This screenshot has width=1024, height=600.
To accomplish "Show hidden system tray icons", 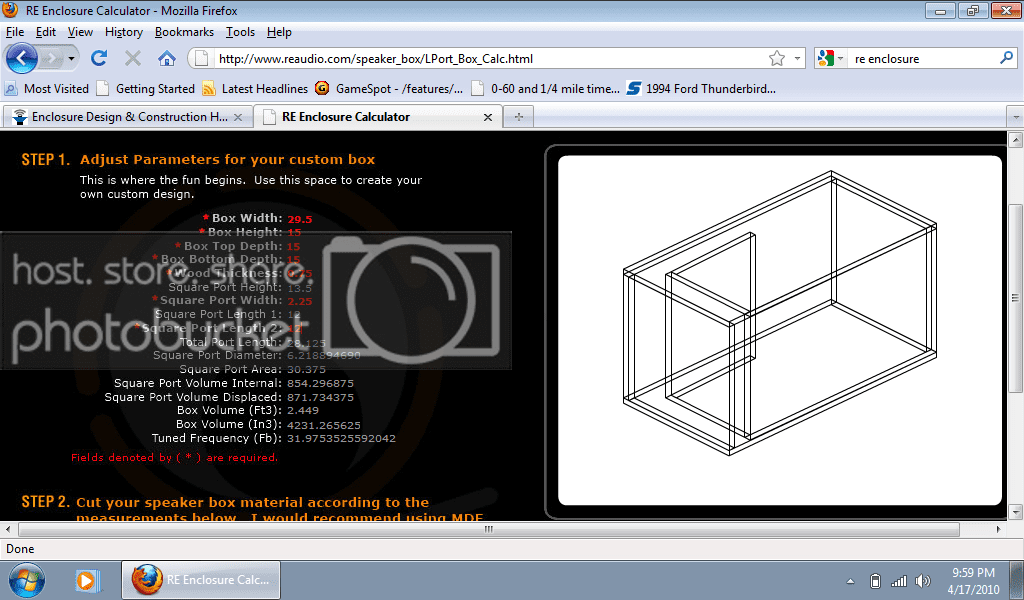I will coord(850,581).
